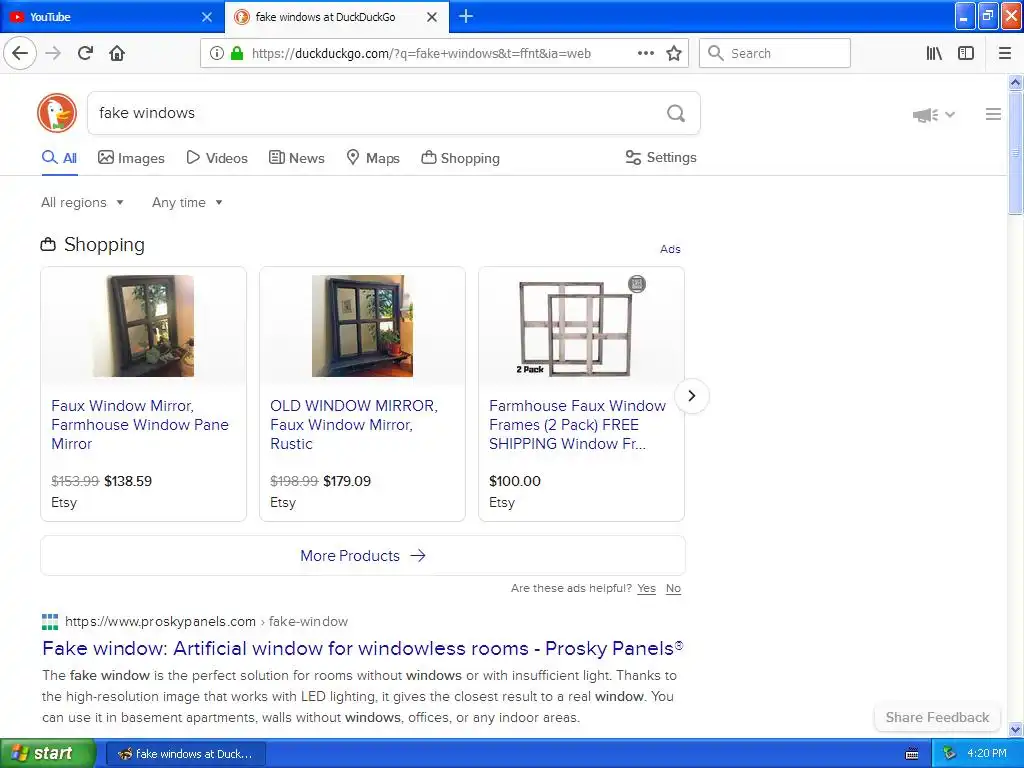
Task: Open Farmhouse Faux Window Frames listing
Action: tap(577, 424)
